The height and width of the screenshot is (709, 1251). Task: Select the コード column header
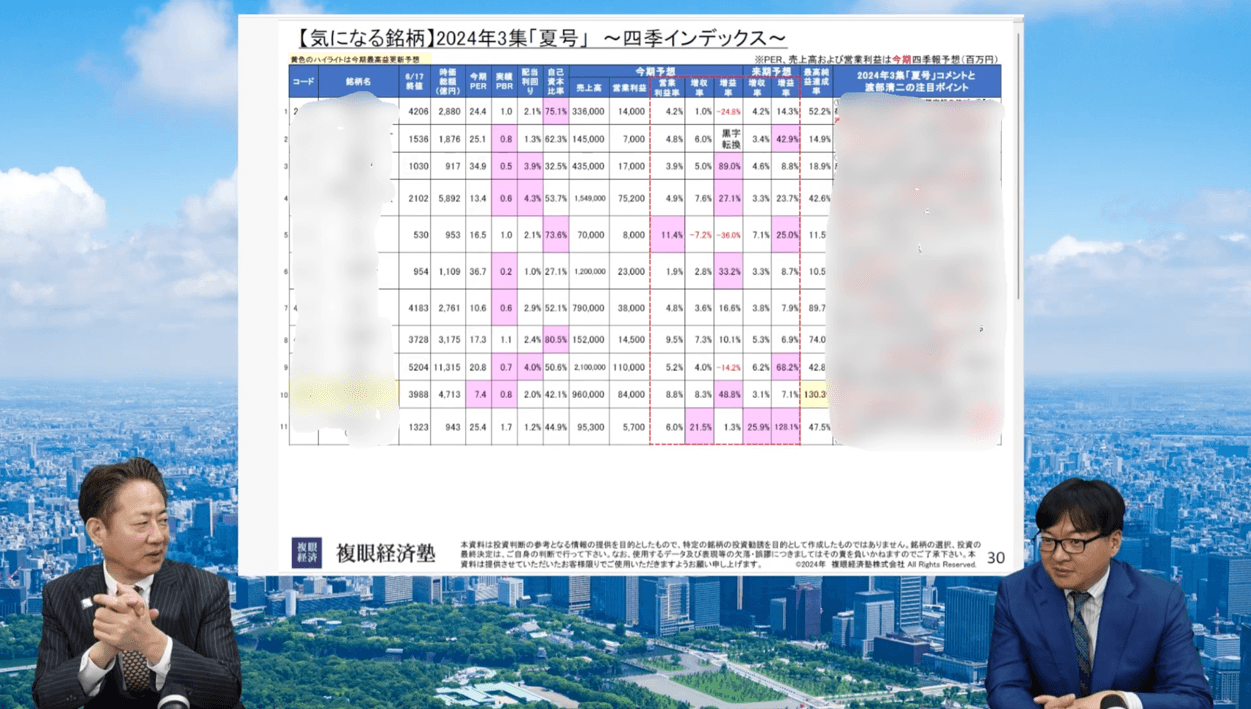[x=303, y=81]
